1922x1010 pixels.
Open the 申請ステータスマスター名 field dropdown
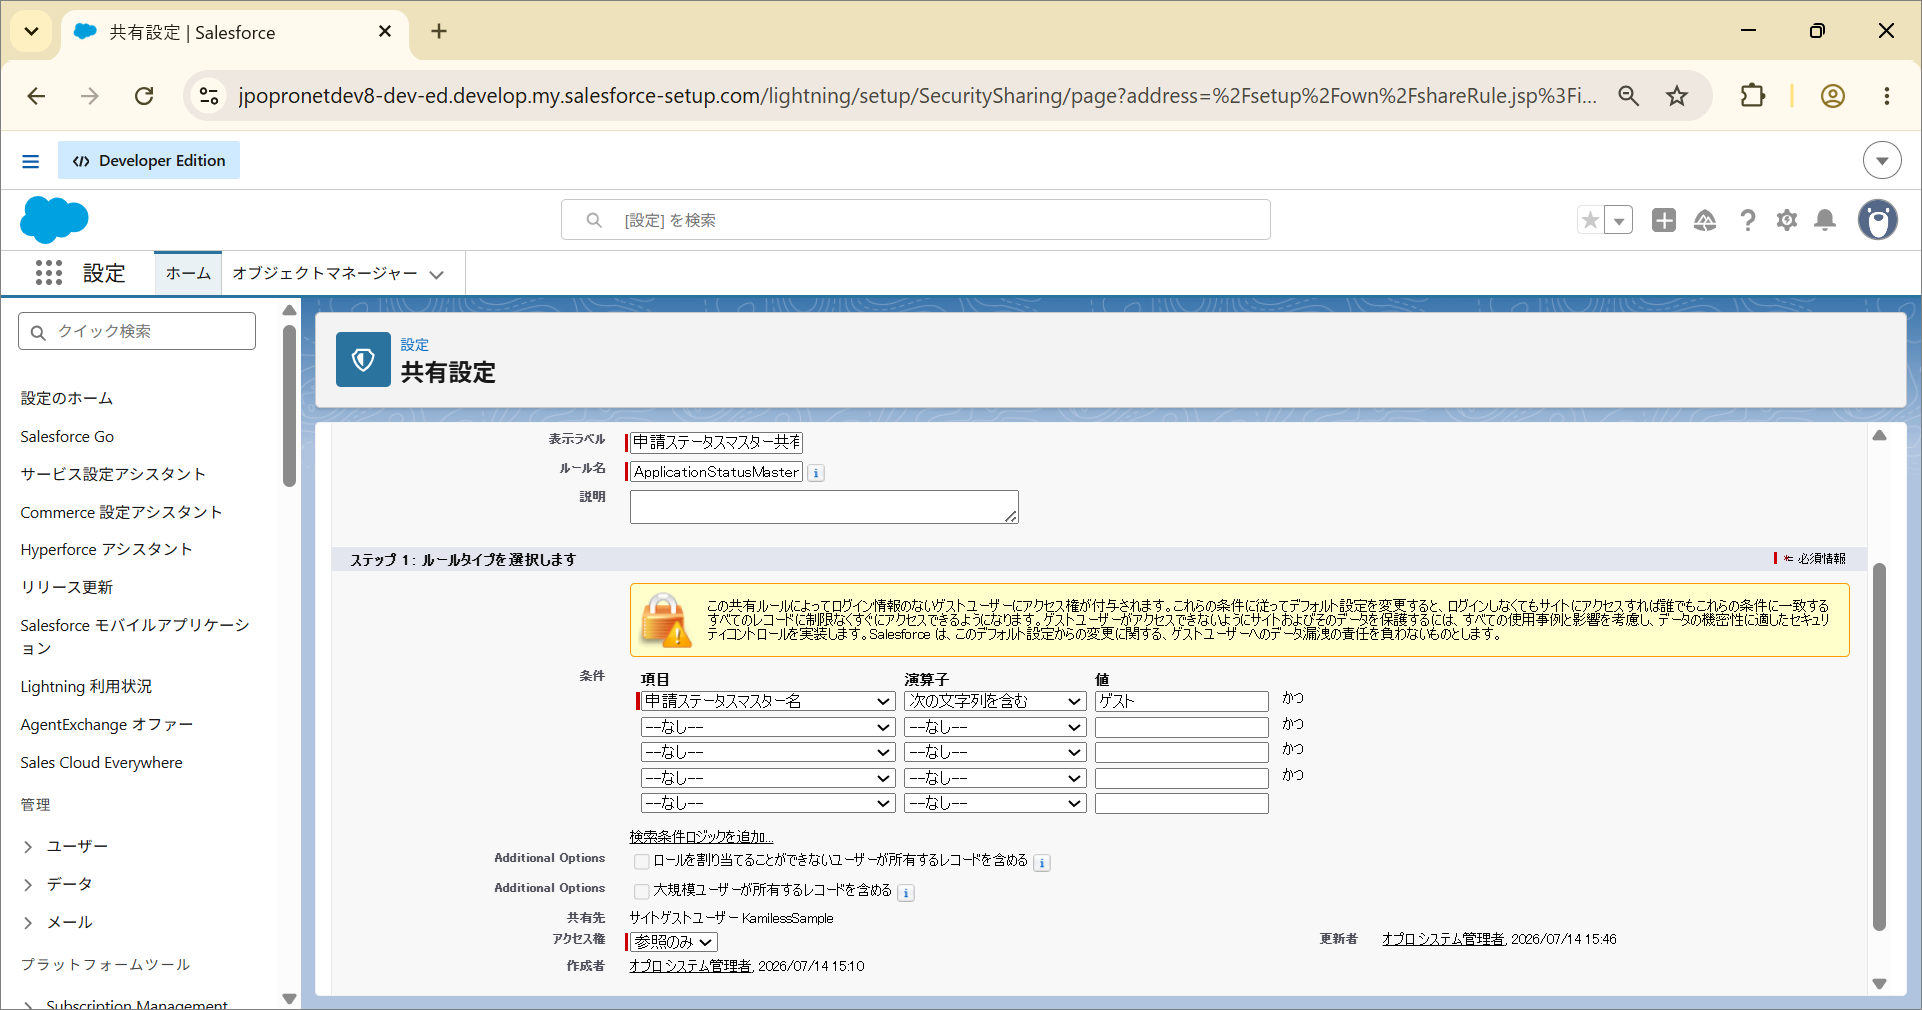point(767,701)
